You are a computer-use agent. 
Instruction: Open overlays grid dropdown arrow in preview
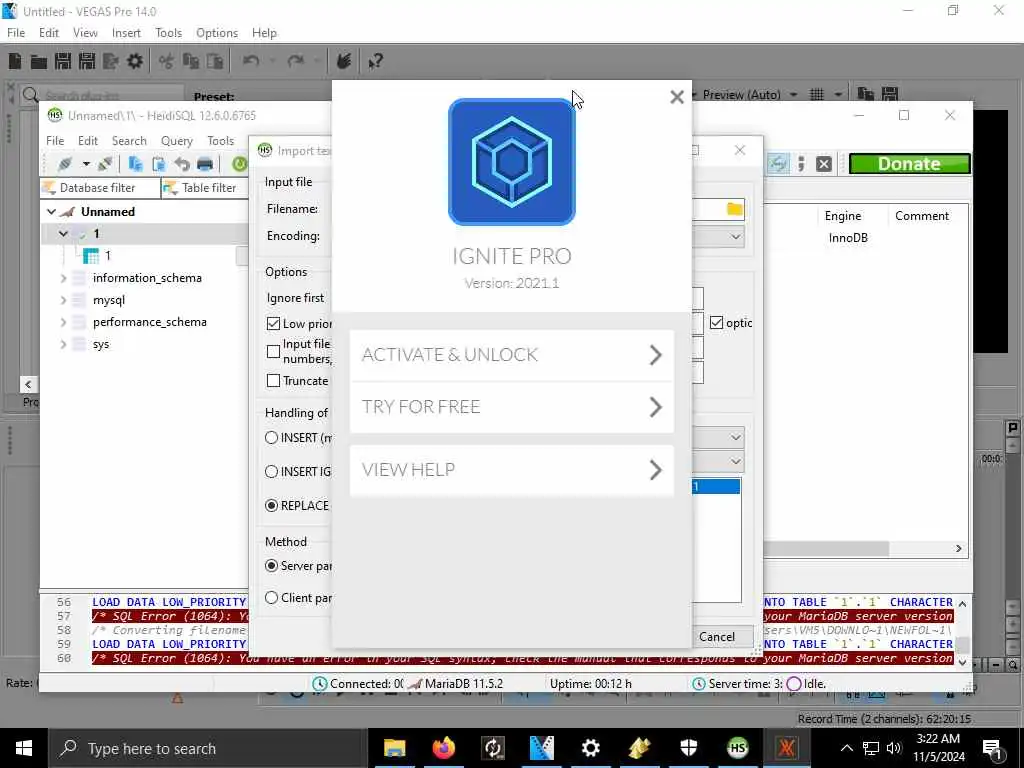point(838,95)
